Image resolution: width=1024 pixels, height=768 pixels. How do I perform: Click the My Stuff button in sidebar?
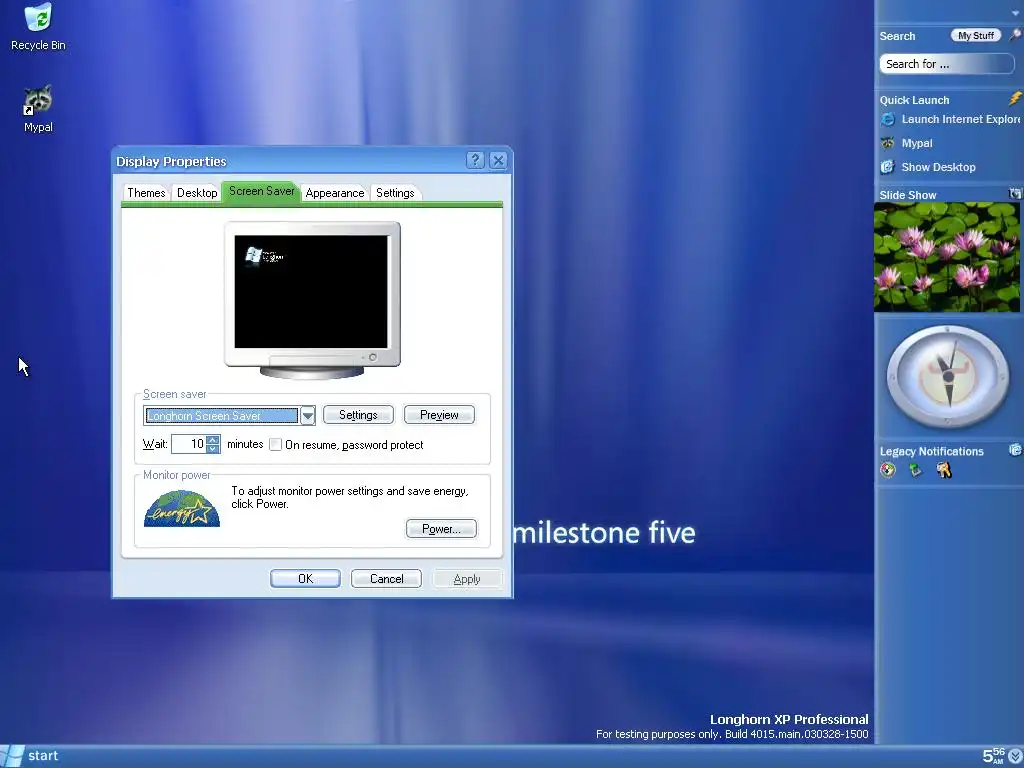click(x=976, y=35)
